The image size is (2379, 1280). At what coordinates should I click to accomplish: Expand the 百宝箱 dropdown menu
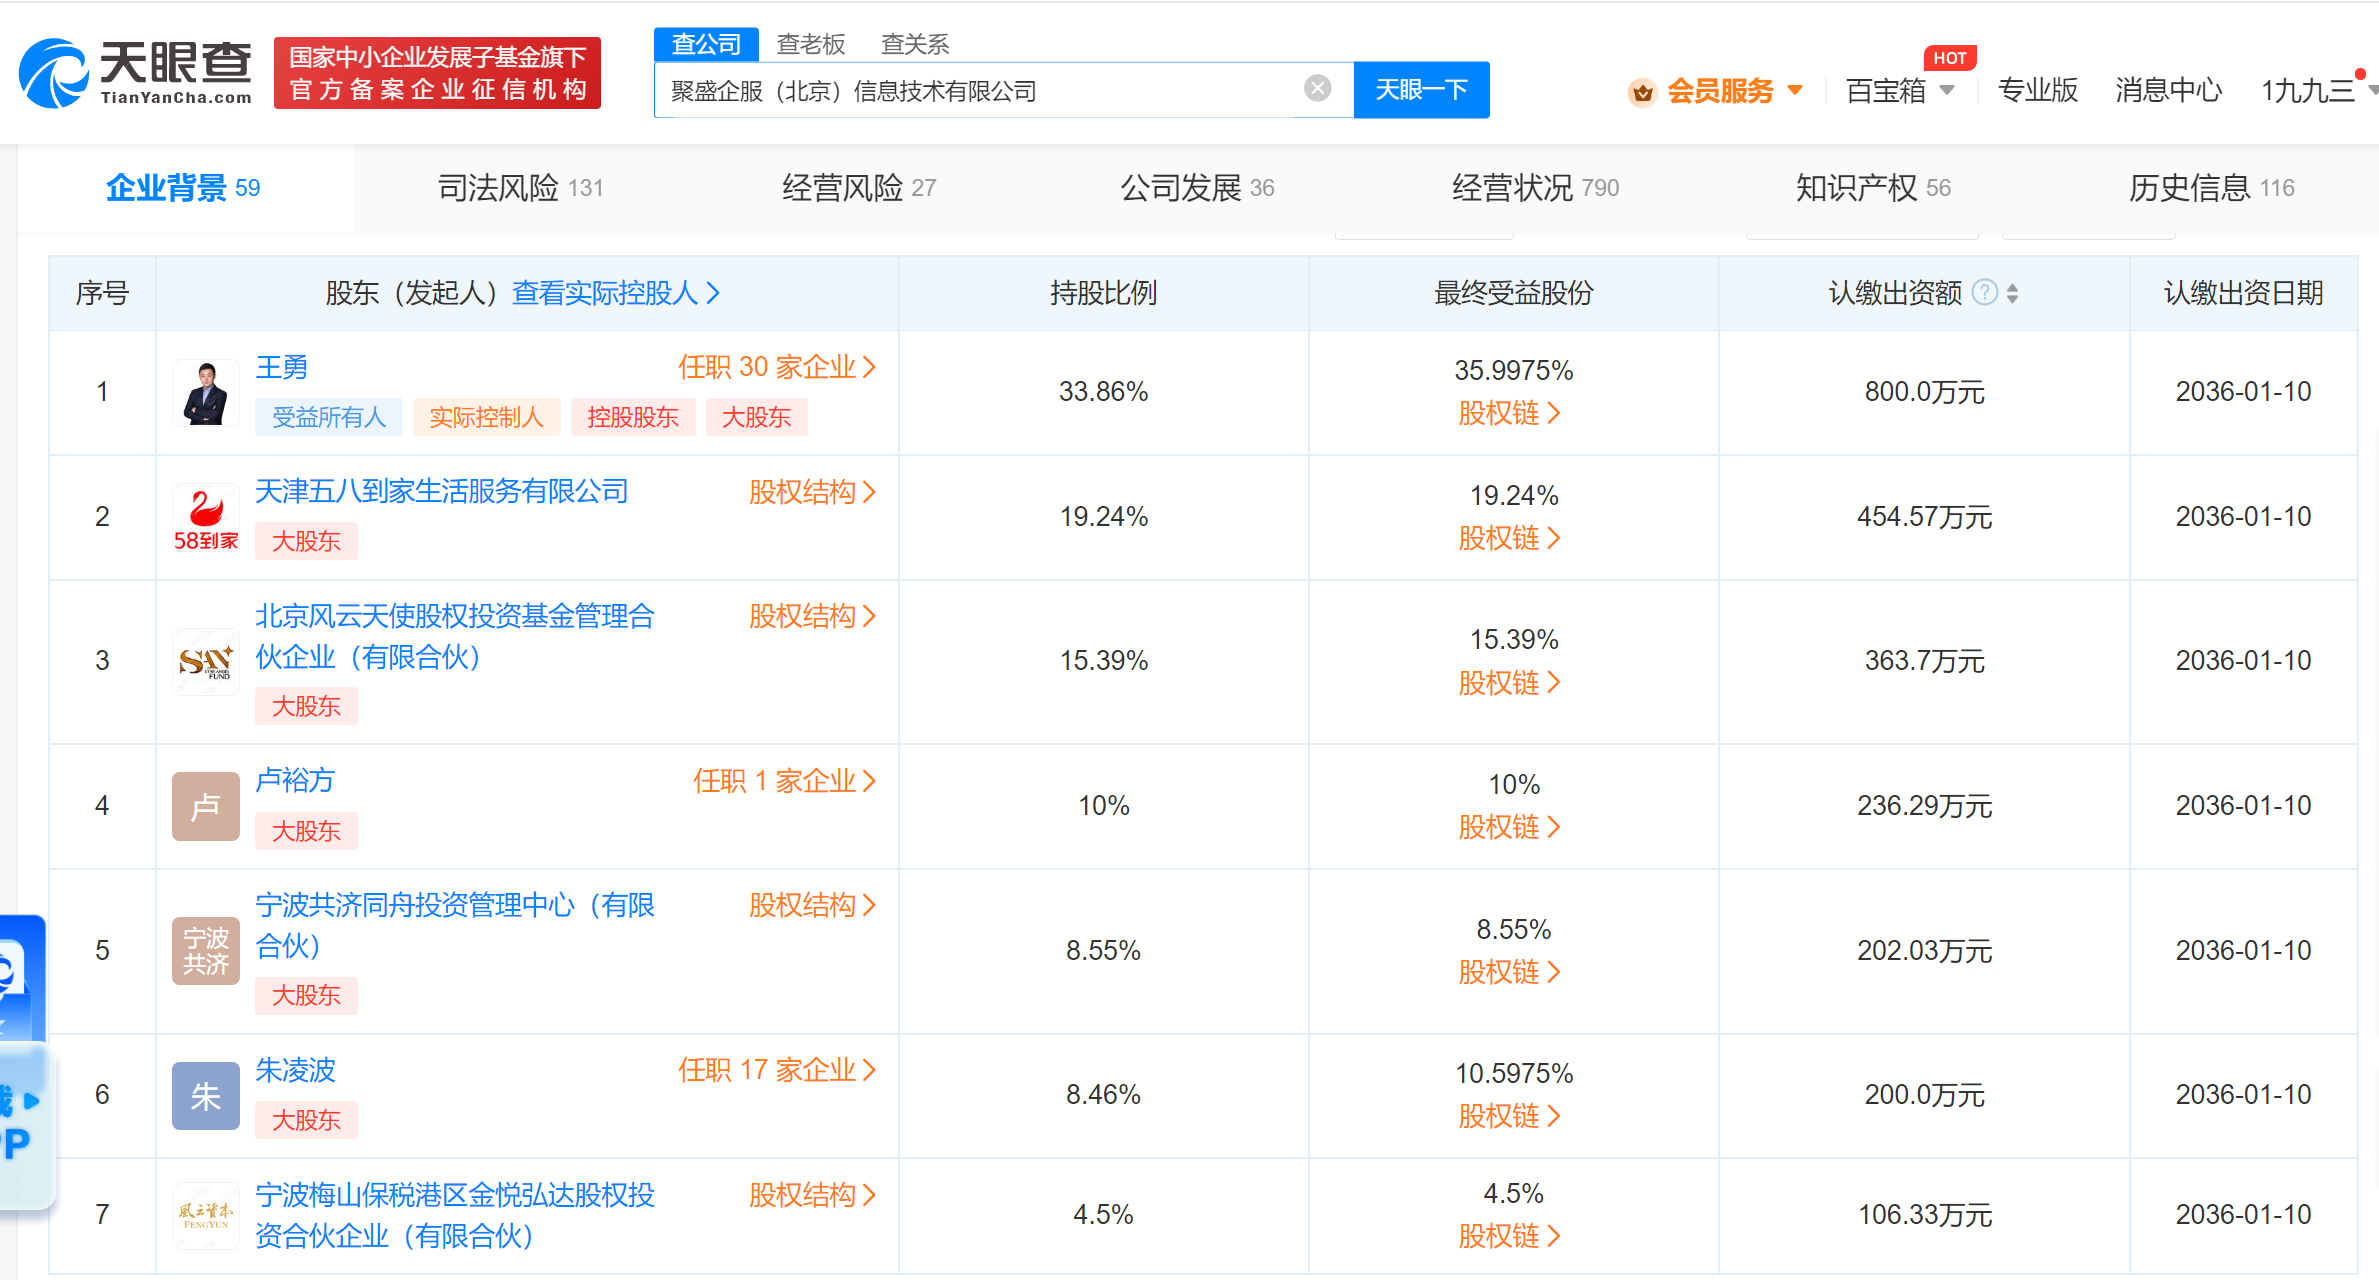tap(1900, 91)
